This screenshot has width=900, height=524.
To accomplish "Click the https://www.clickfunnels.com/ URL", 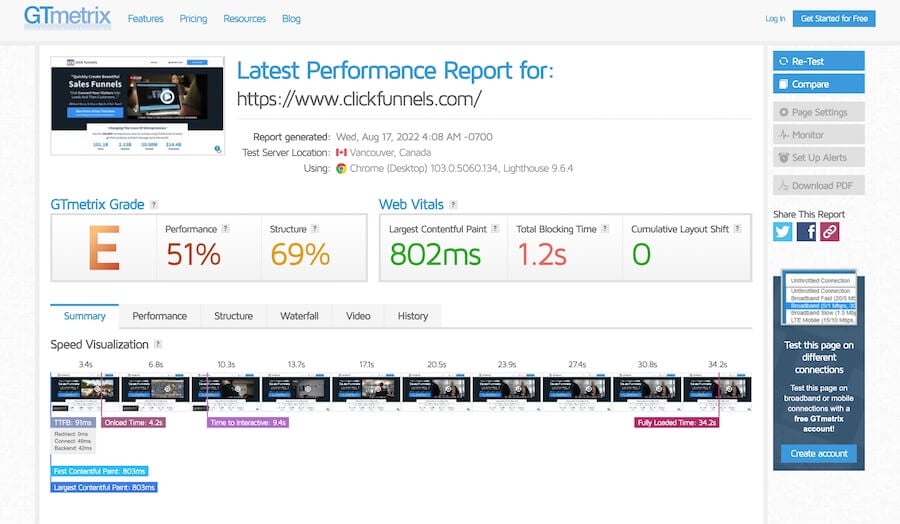I will 359,99.
